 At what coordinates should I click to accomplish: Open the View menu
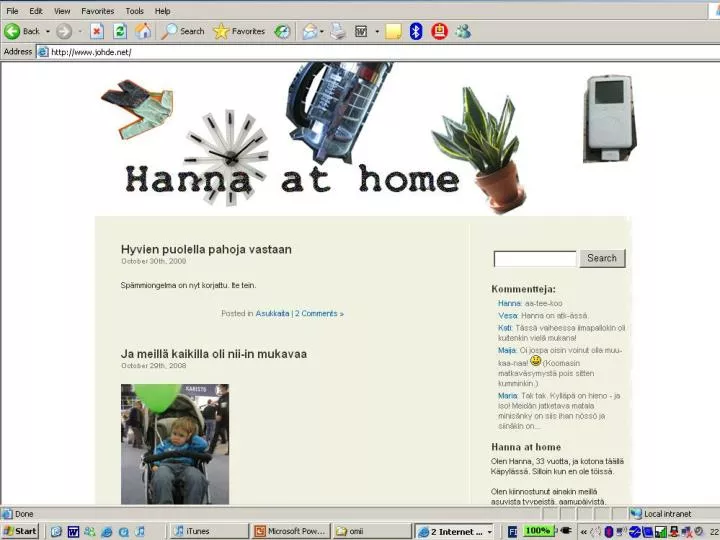62,11
